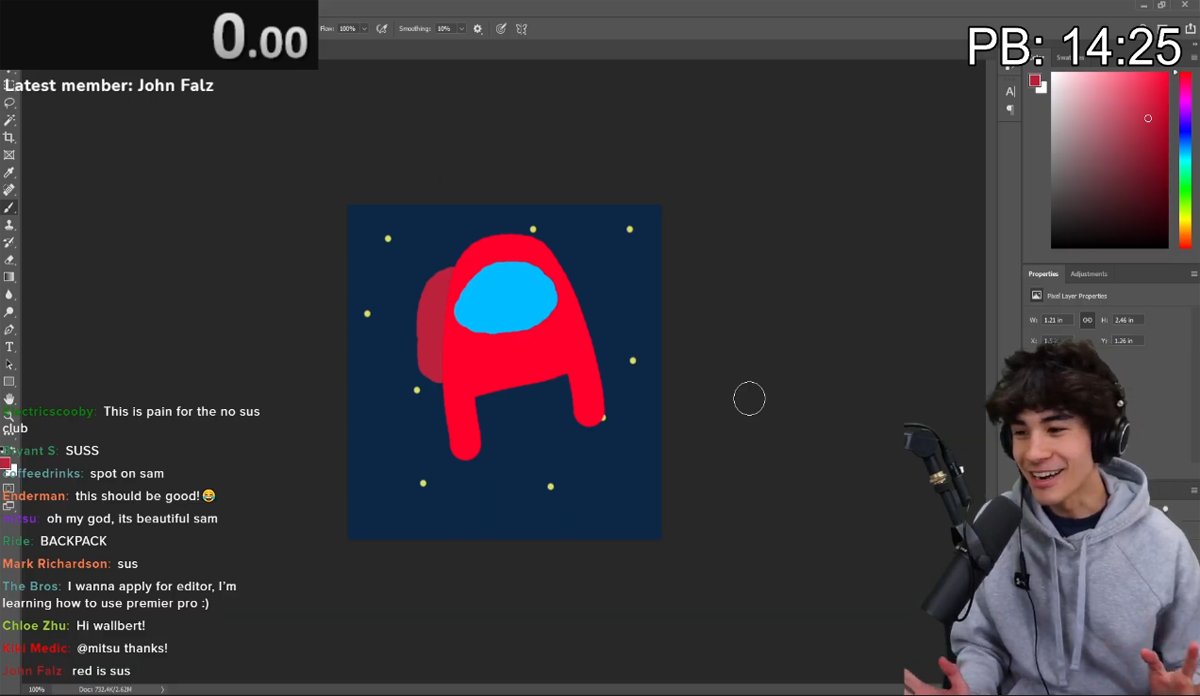
Task: Click the hue spectrum slider
Action: [1185, 160]
